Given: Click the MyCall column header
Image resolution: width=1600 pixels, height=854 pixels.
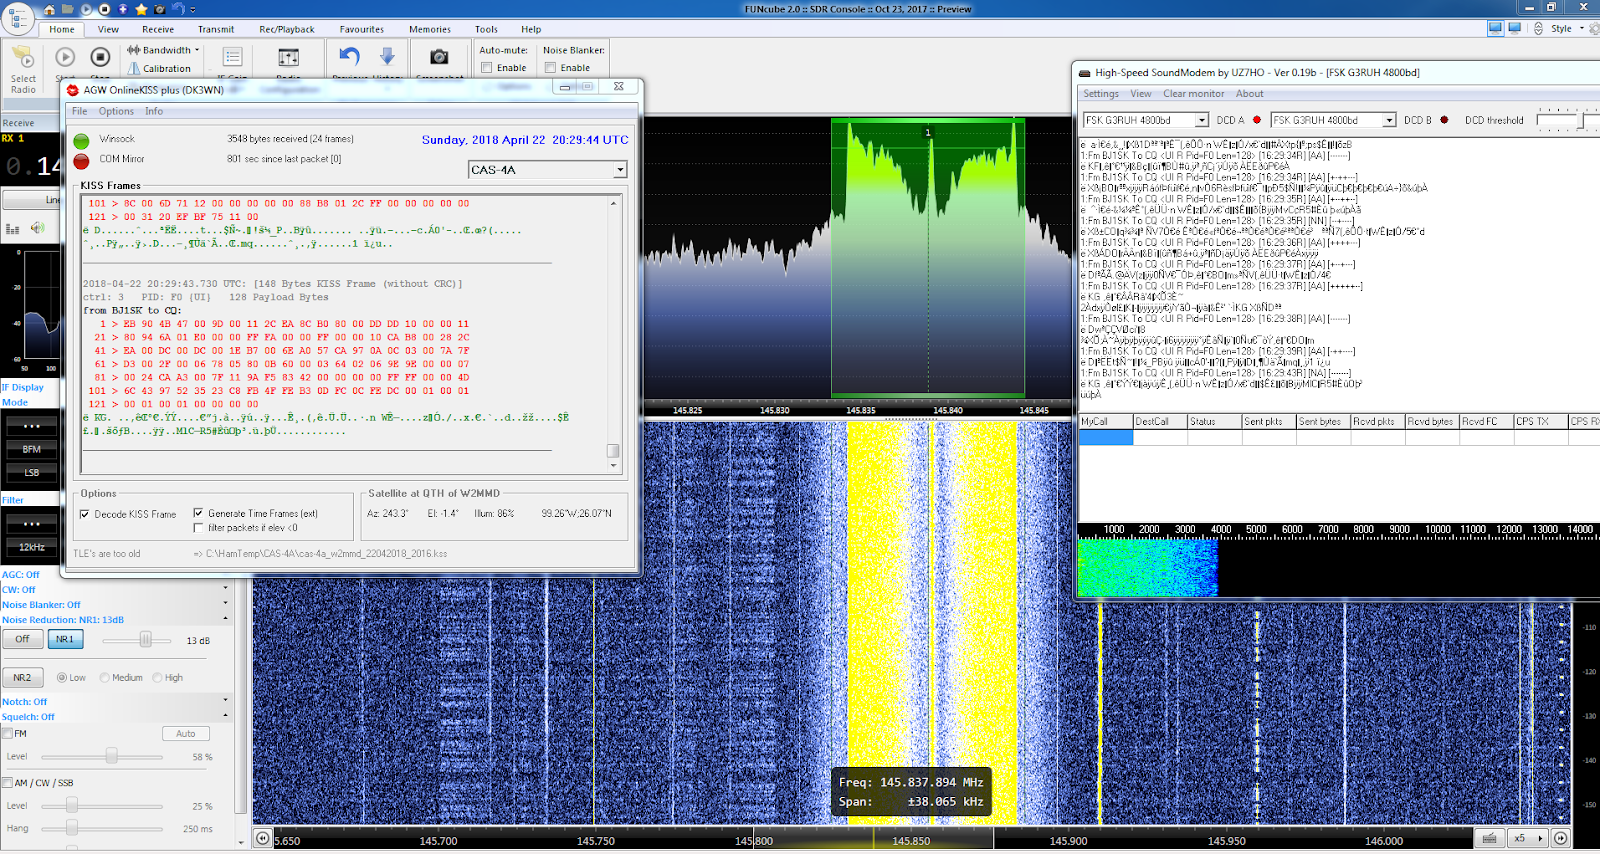Looking at the screenshot, I should [1106, 421].
